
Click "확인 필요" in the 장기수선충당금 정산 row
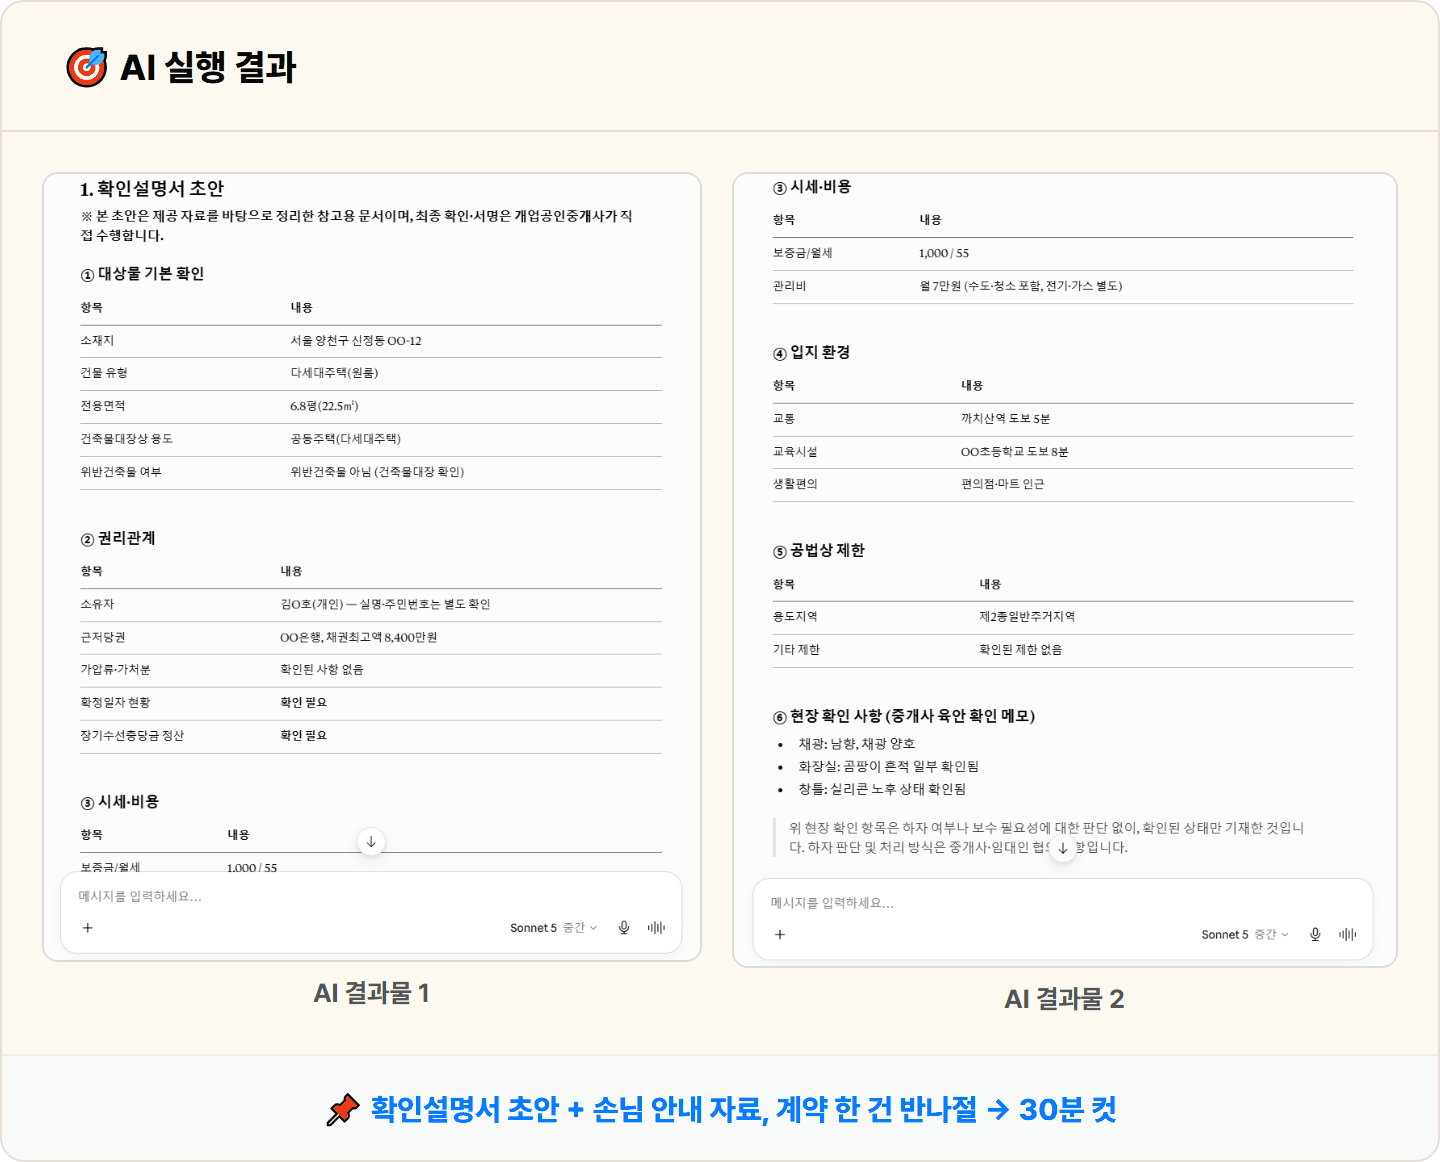pyautogui.click(x=304, y=736)
